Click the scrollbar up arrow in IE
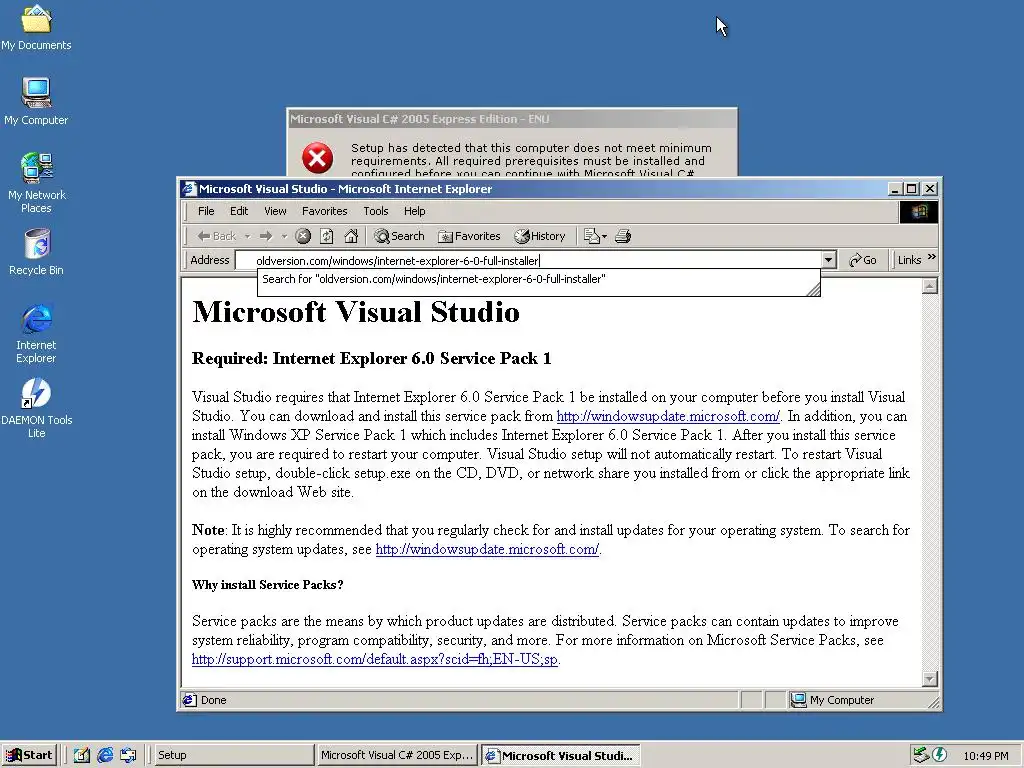1024x768 pixels. pos(930,285)
